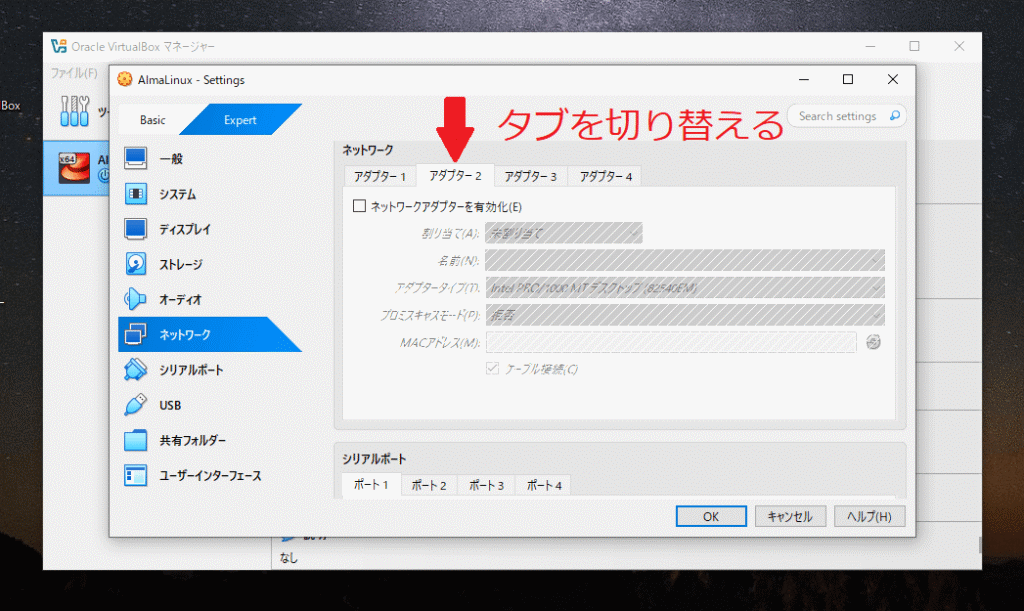Image resolution: width=1024 pixels, height=611 pixels.
Task: Select the ポート 4 serial tab
Action: tap(544, 486)
